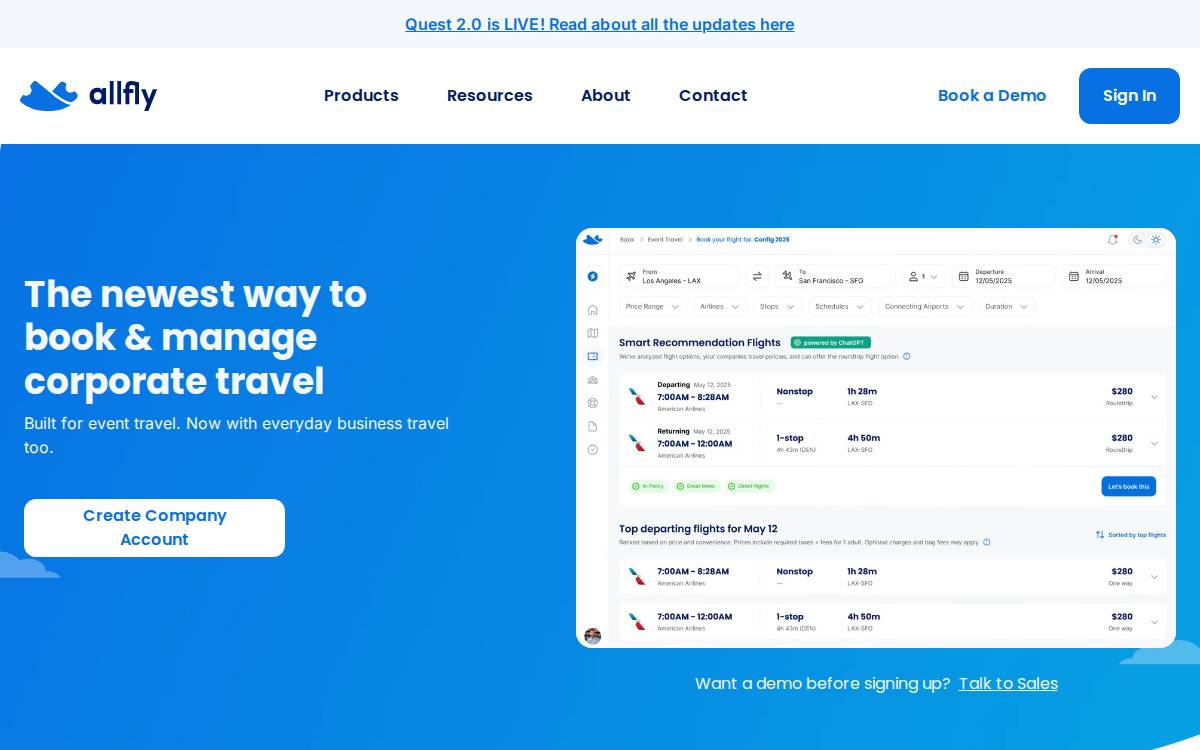Viewport: 1200px width, 750px height.
Task: Open the people group icon in preview sidebar
Action: coord(593,380)
